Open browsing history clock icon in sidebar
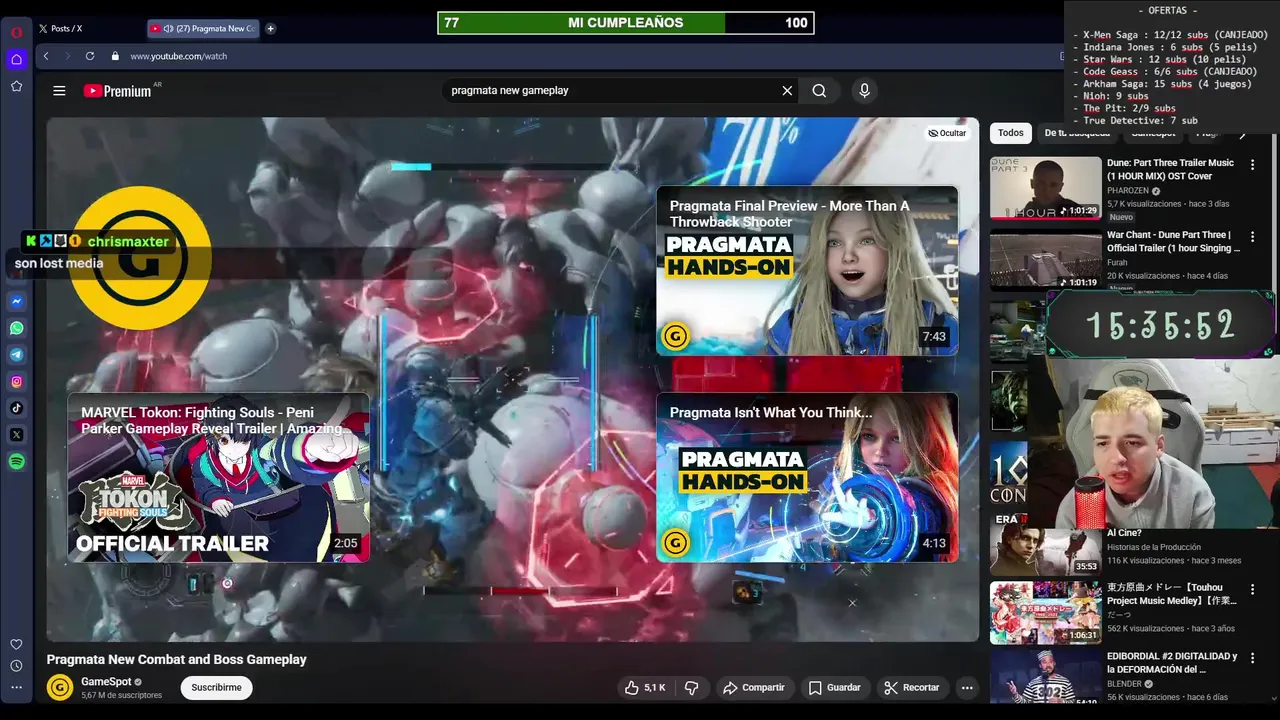The height and width of the screenshot is (720, 1280). click(16, 666)
